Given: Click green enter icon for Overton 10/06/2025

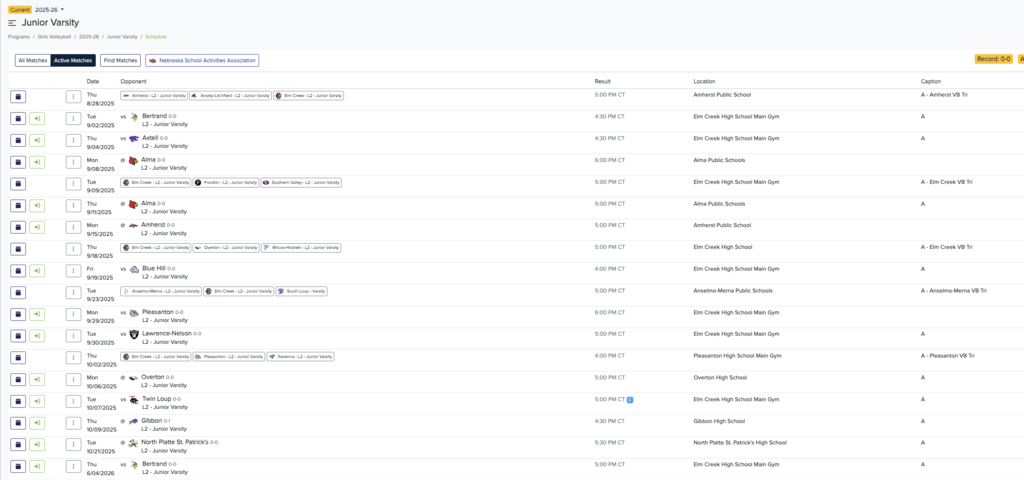Looking at the screenshot, I should click(37, 379).
